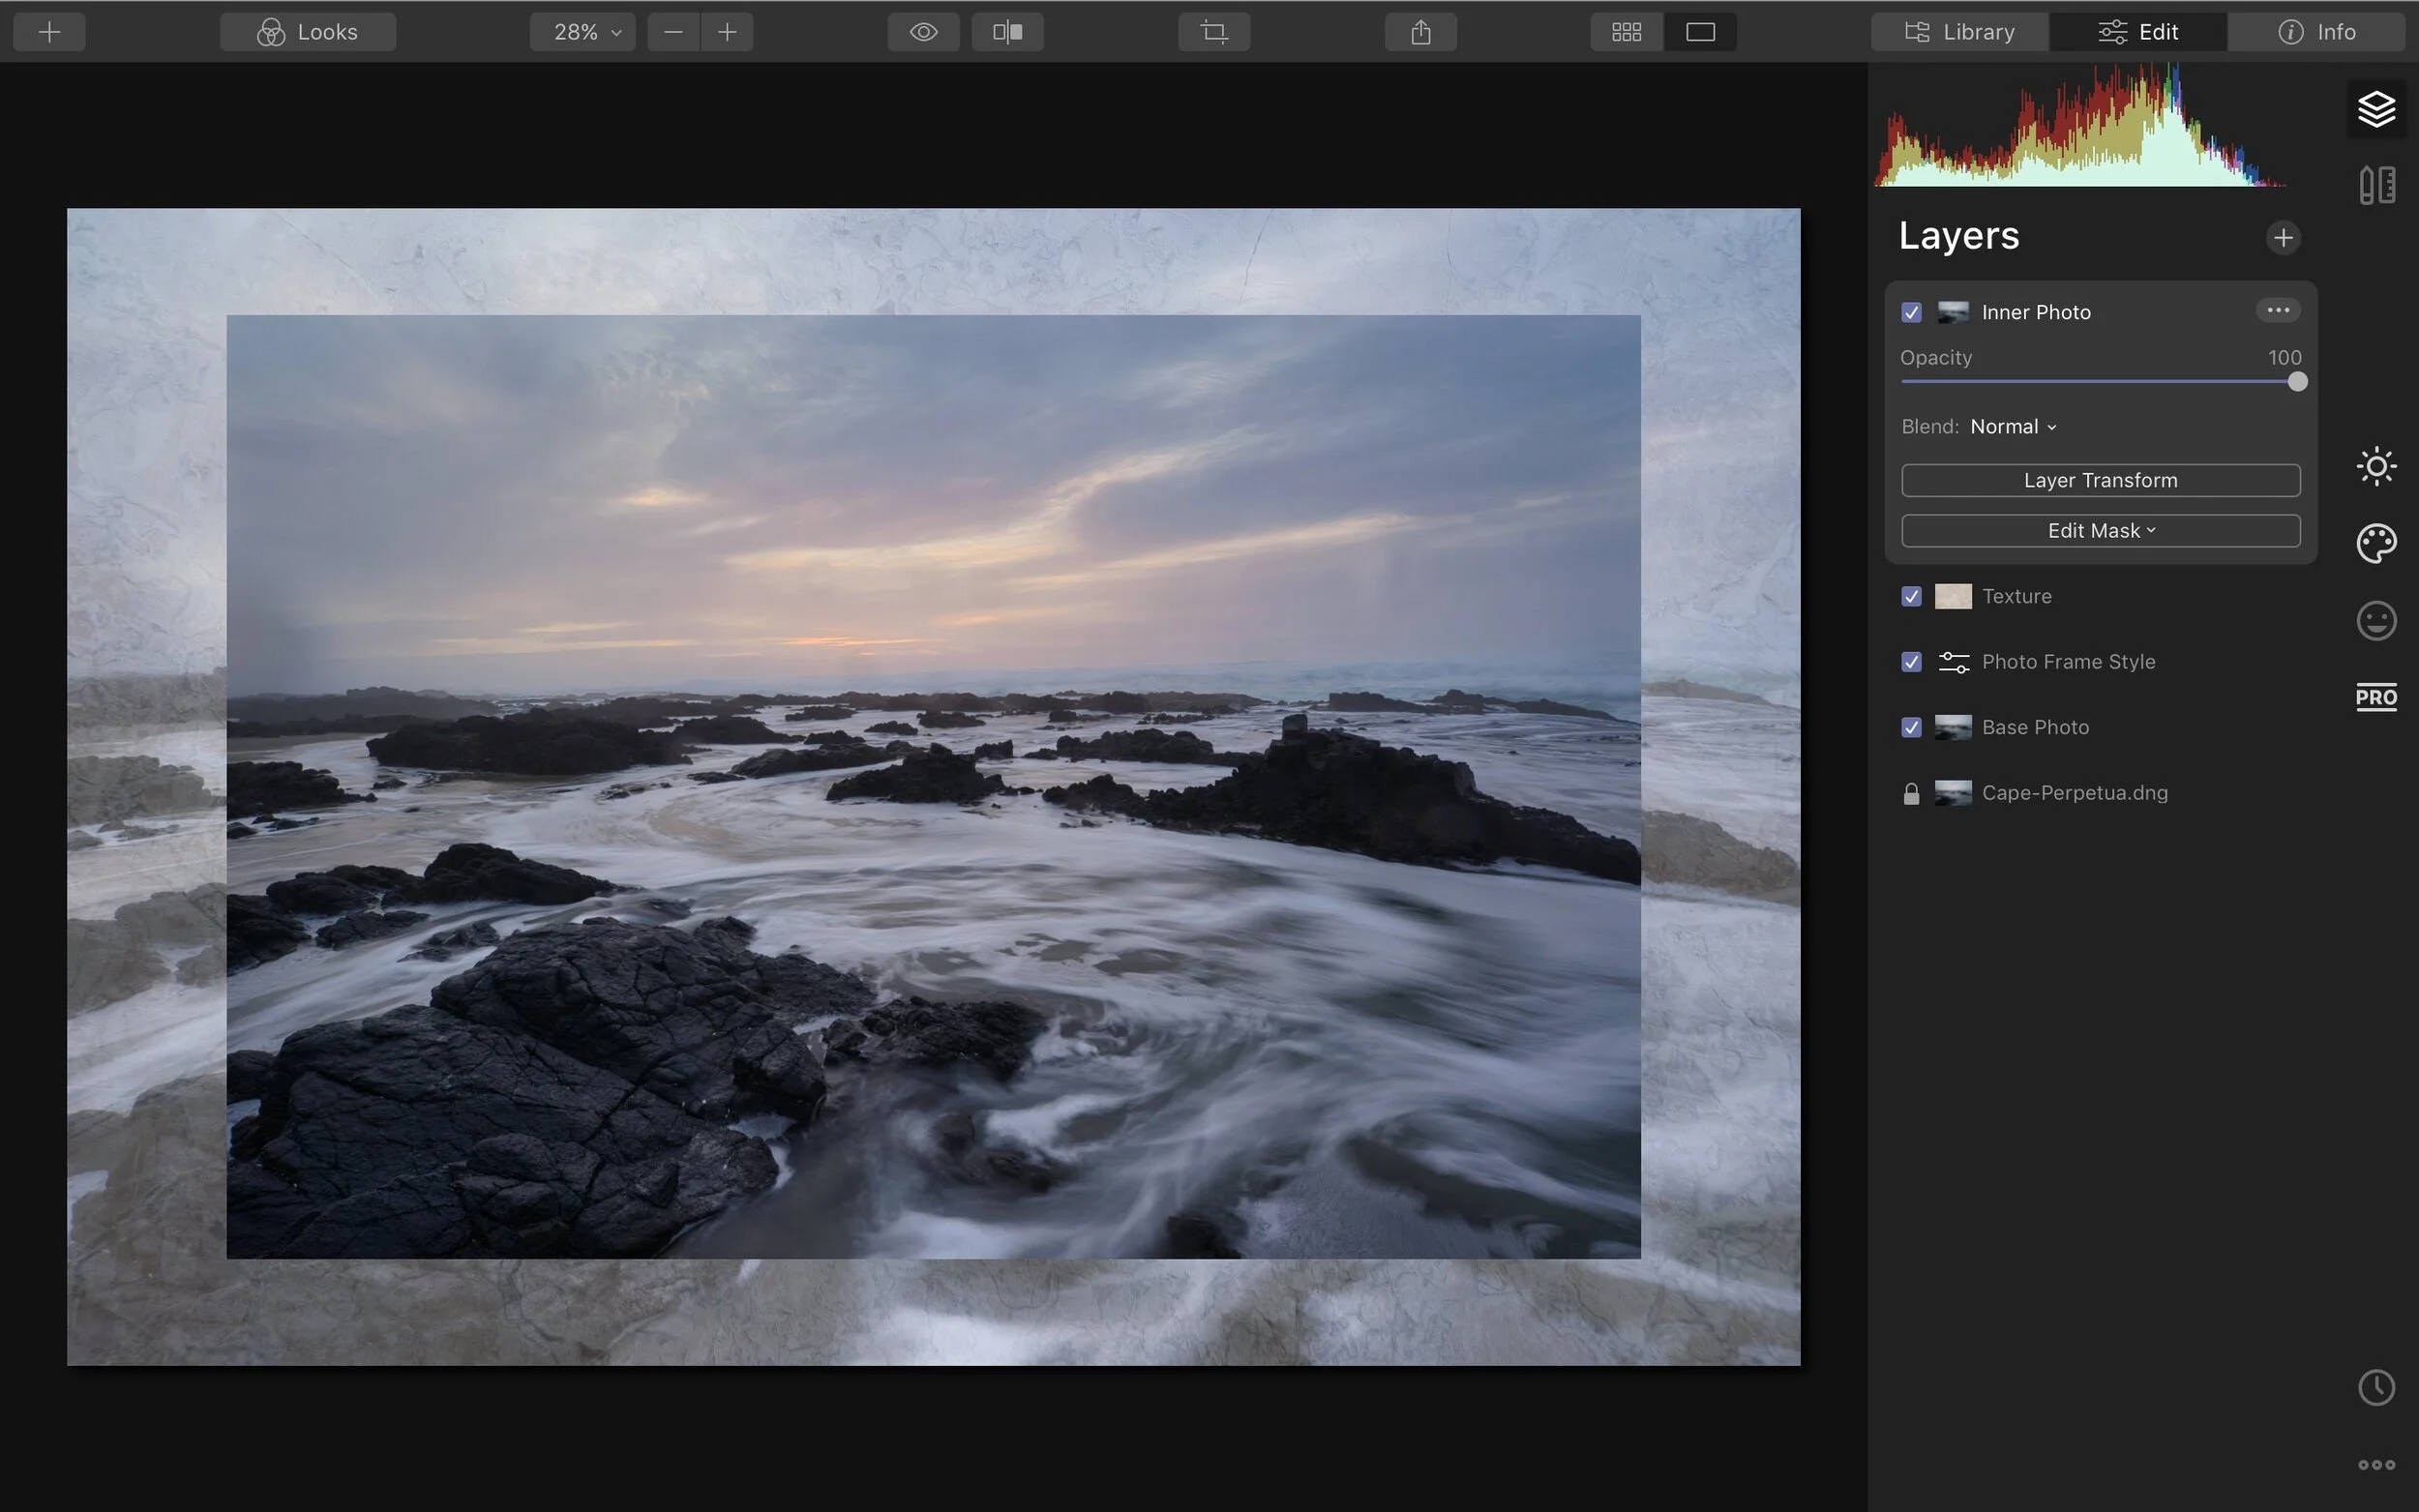Expand the Edit Mask dropdown

click(x=2100, y=530)
